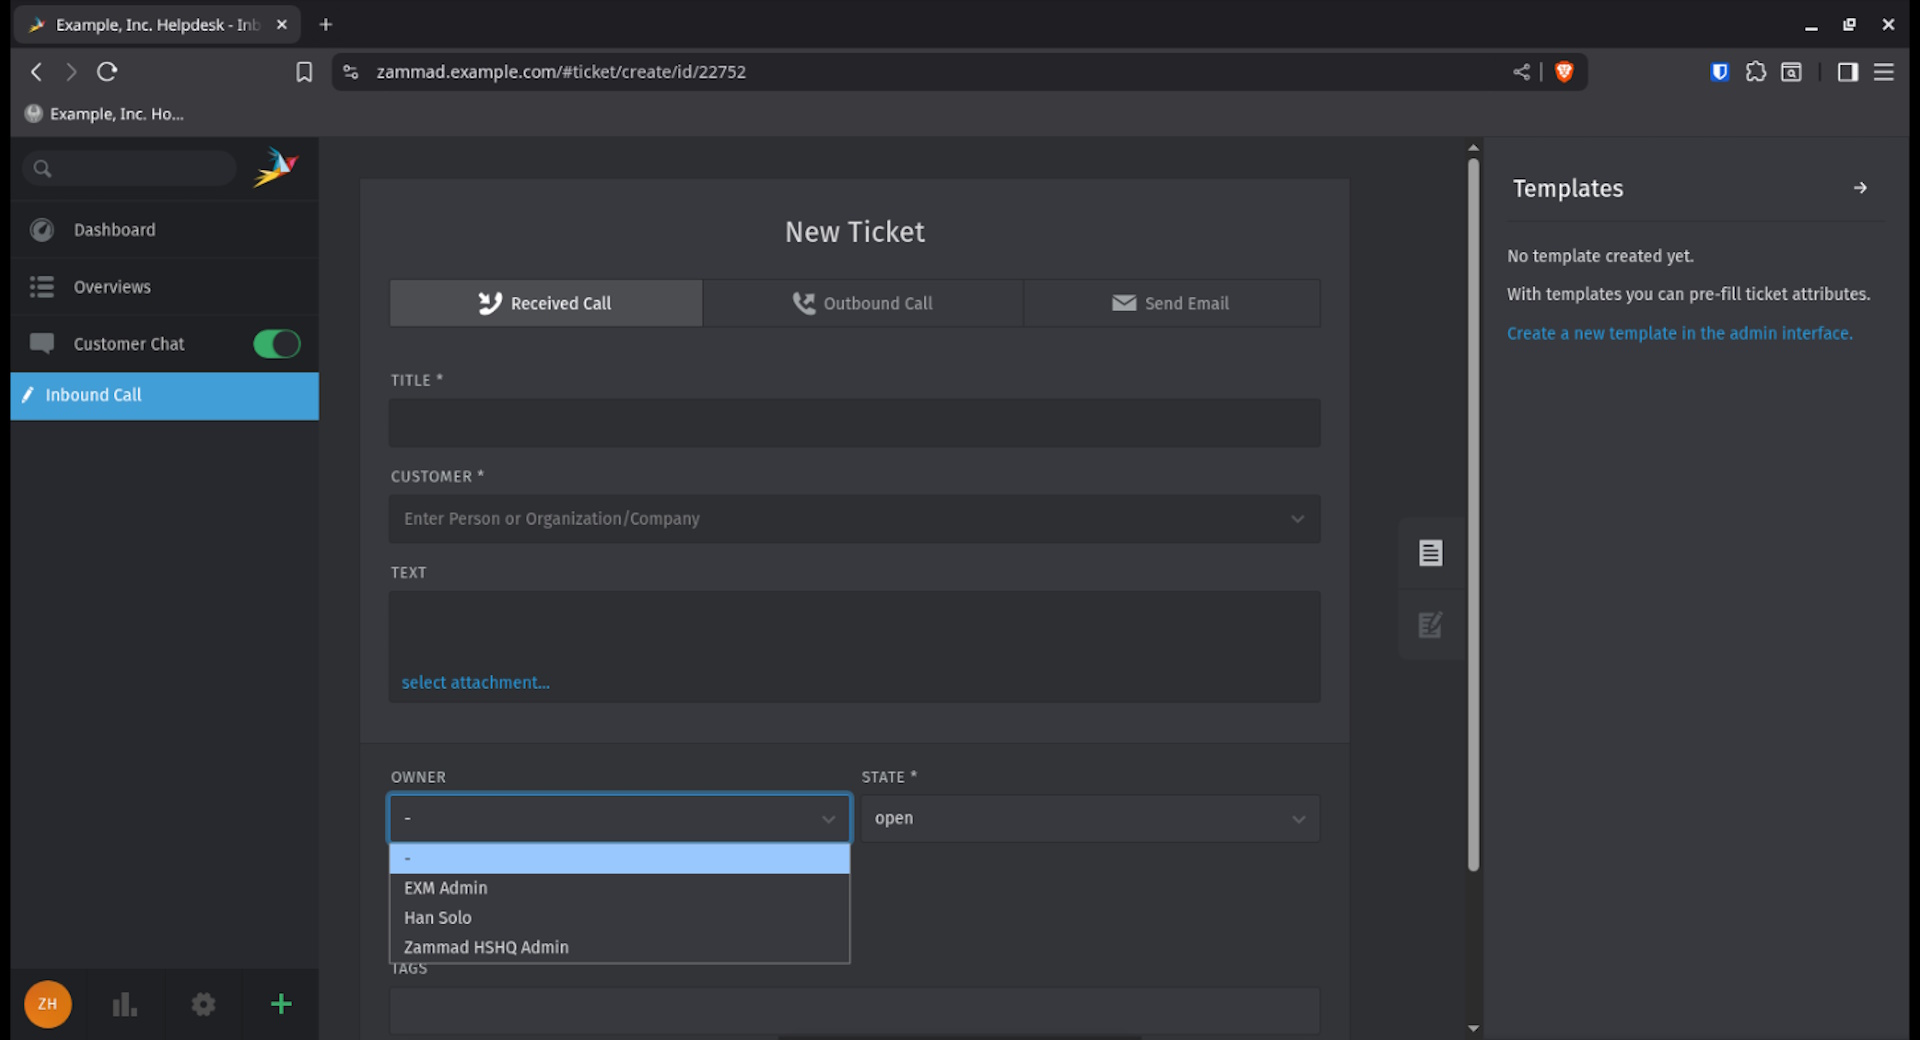This screenshot has width=1920, height=1040.
Task: Open admin settings gear icon
Action: point(203,1004)
